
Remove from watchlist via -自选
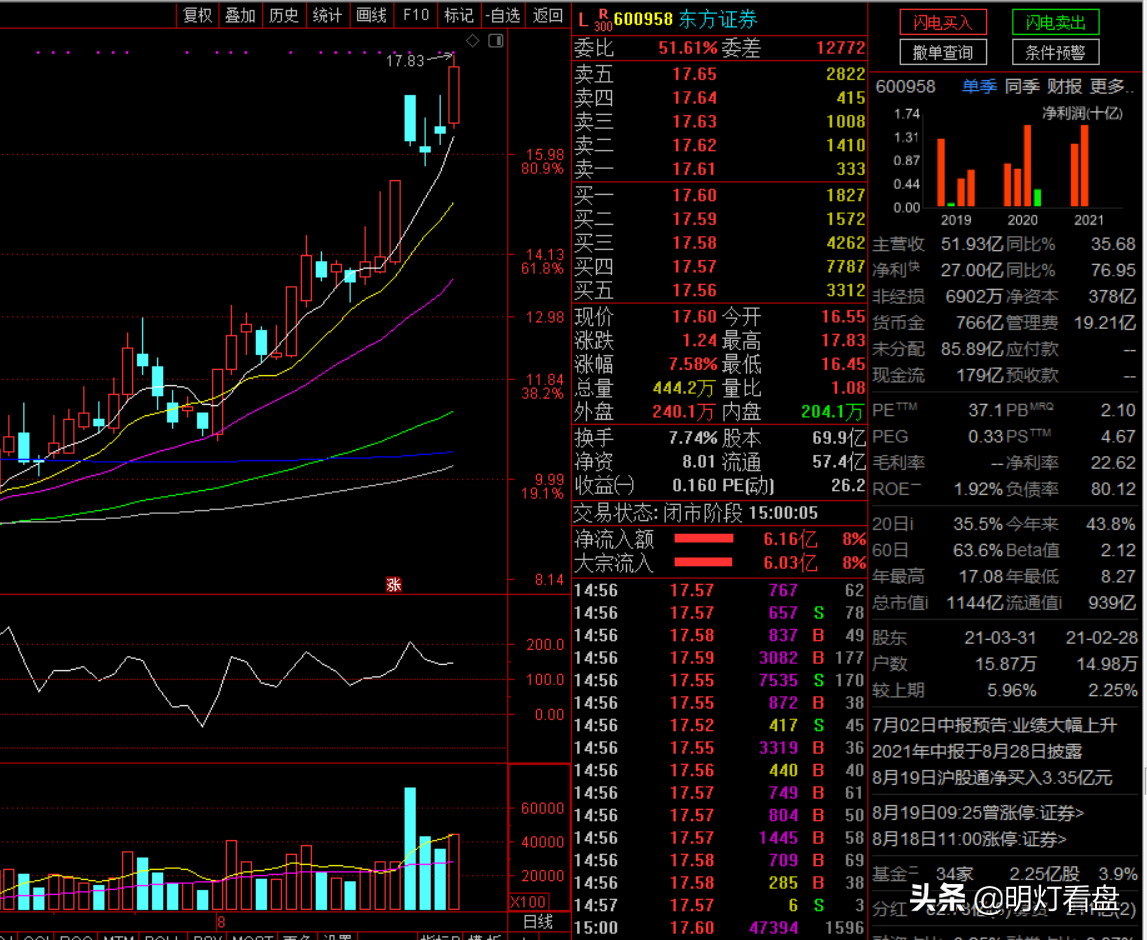[x=503, y=15]
